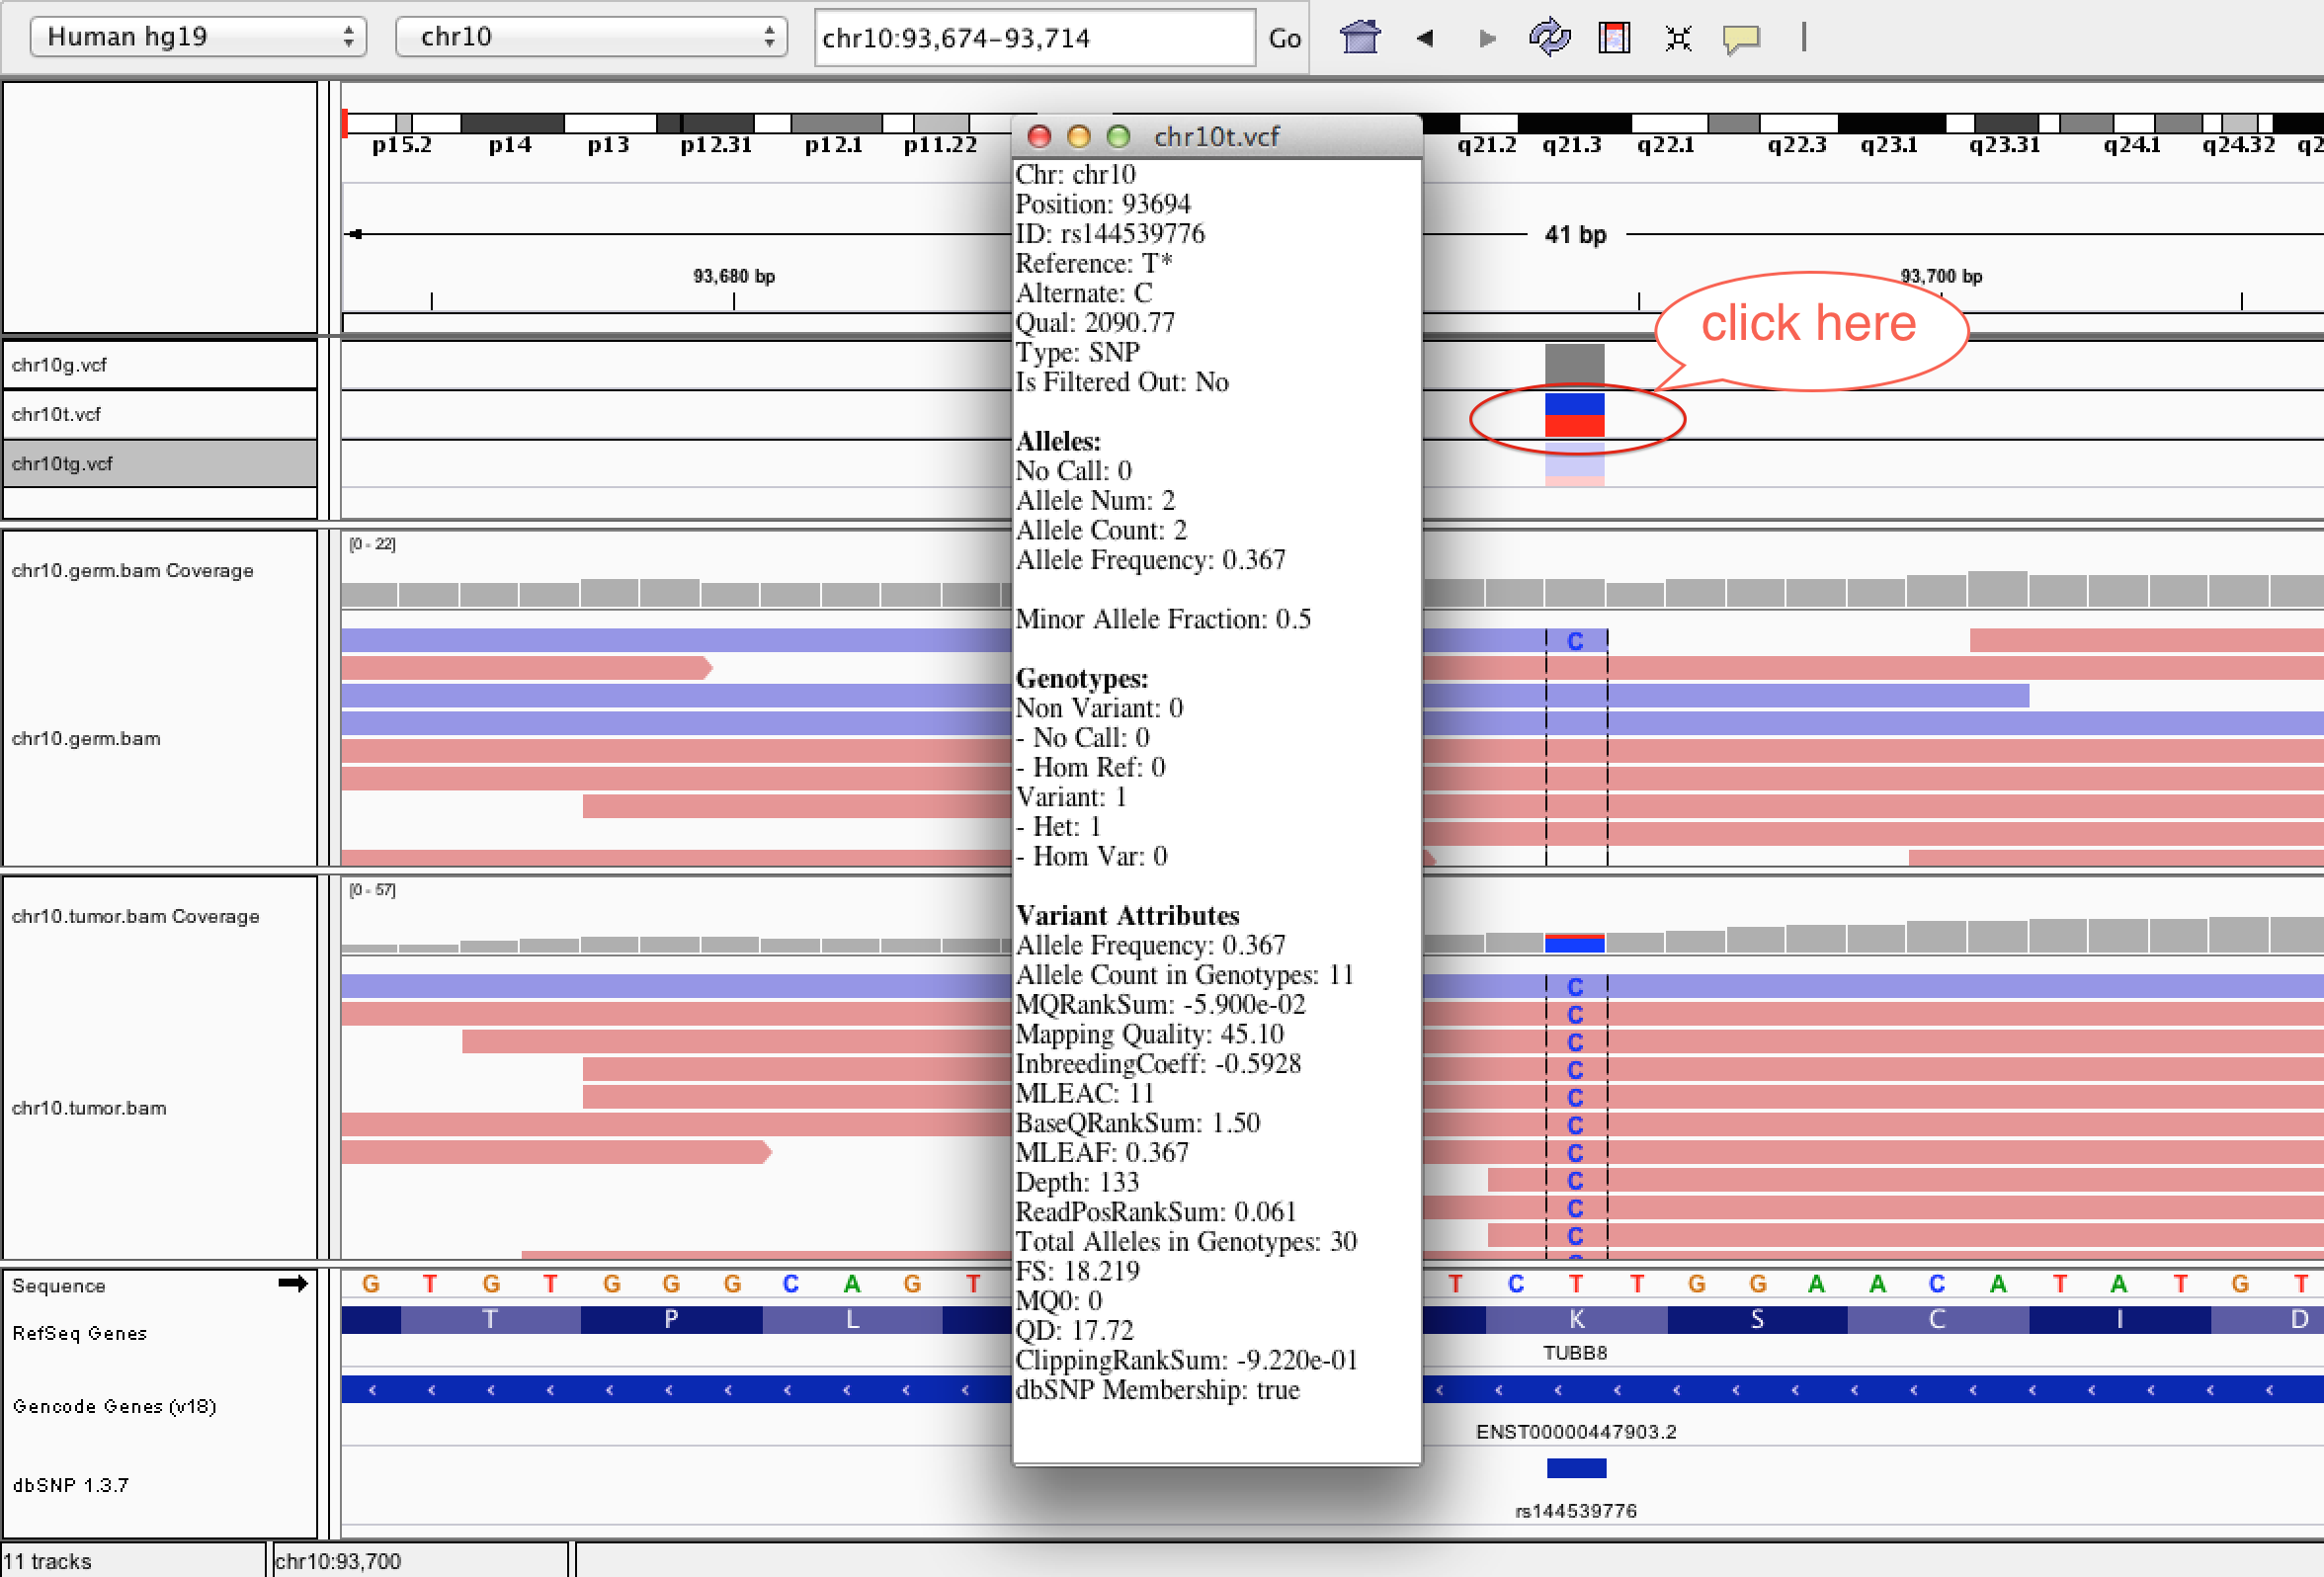Click the 41 bp span label on ruler
2324x1577 pixels.
pos(1575,235)
